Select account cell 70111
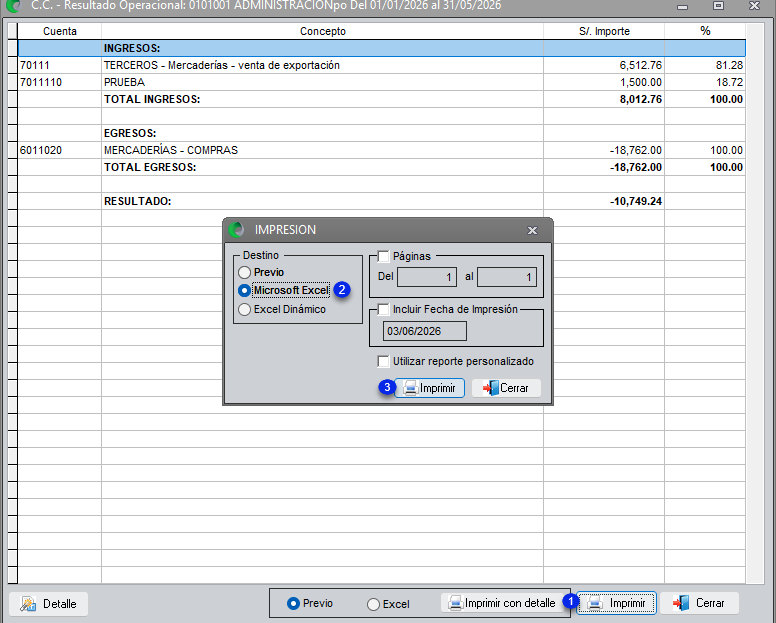 tap(60, 65)
